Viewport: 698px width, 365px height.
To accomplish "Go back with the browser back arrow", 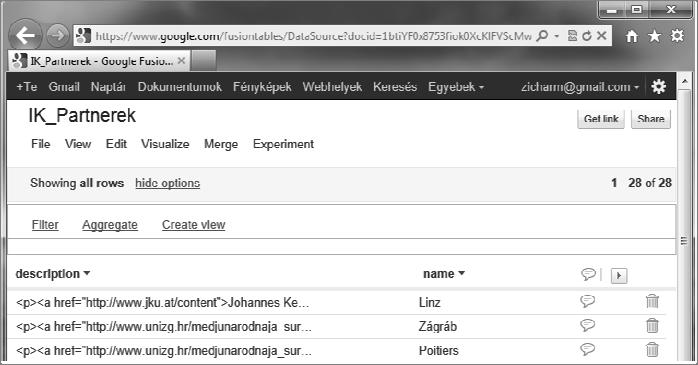I will coord(25,36).
